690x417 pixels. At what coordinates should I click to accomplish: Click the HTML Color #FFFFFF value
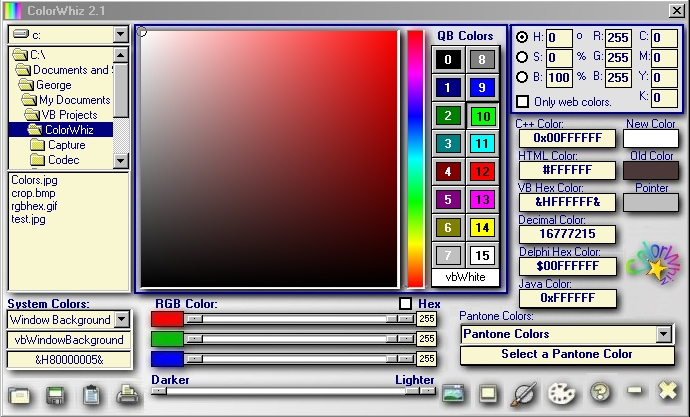pyautogui.click(x=567, y=170)
